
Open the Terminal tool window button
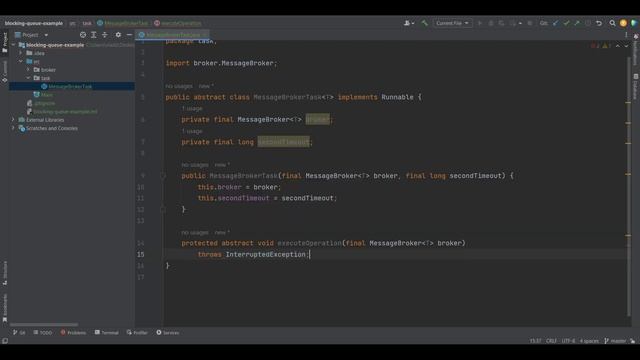pyautogui.click(x=107, y=333)
